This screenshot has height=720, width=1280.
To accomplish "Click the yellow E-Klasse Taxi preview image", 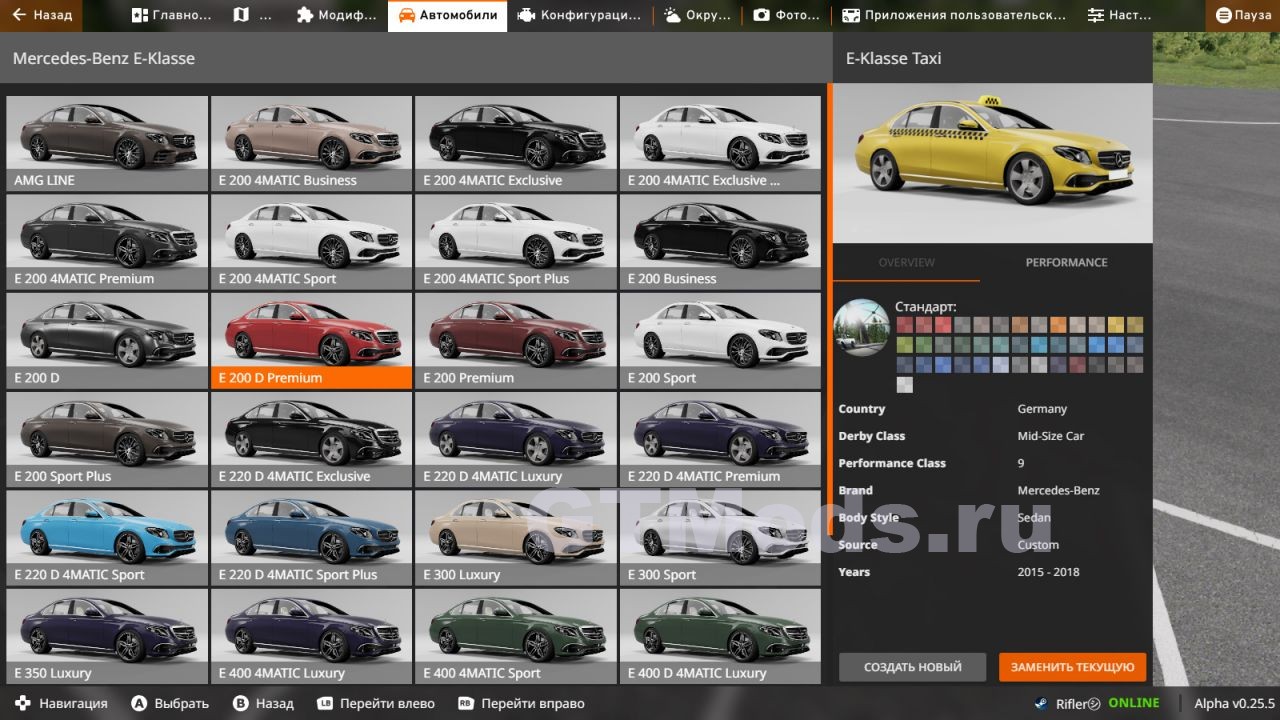I will [992, 163].
